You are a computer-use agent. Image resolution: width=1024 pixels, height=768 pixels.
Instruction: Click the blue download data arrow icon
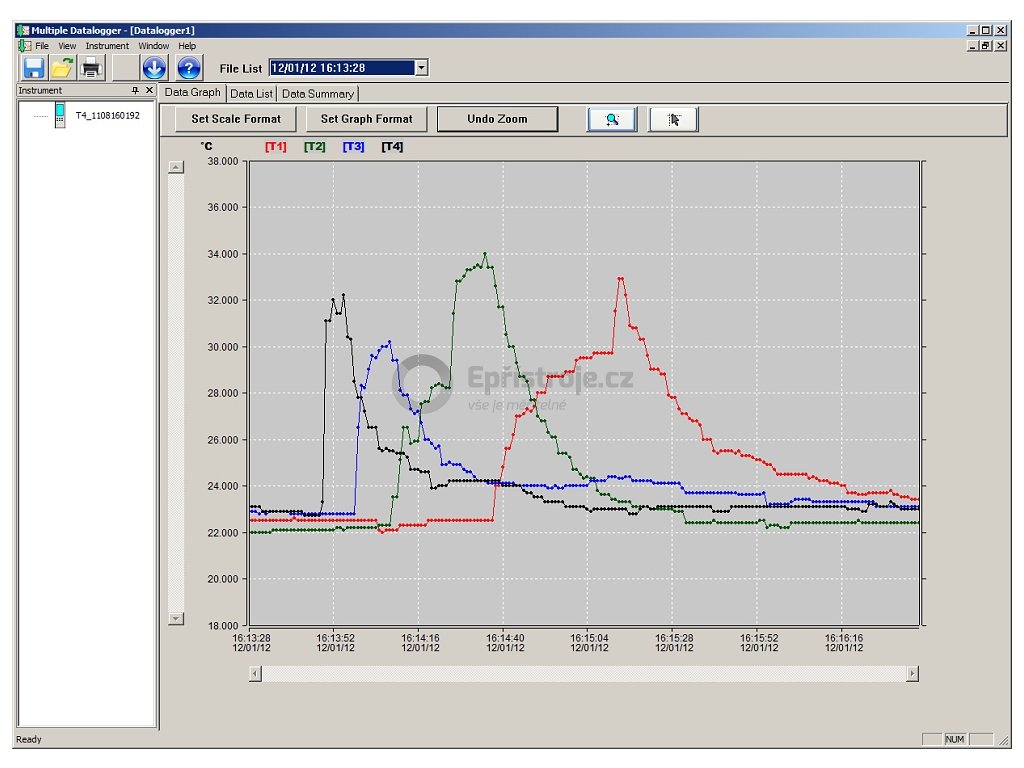154,68
